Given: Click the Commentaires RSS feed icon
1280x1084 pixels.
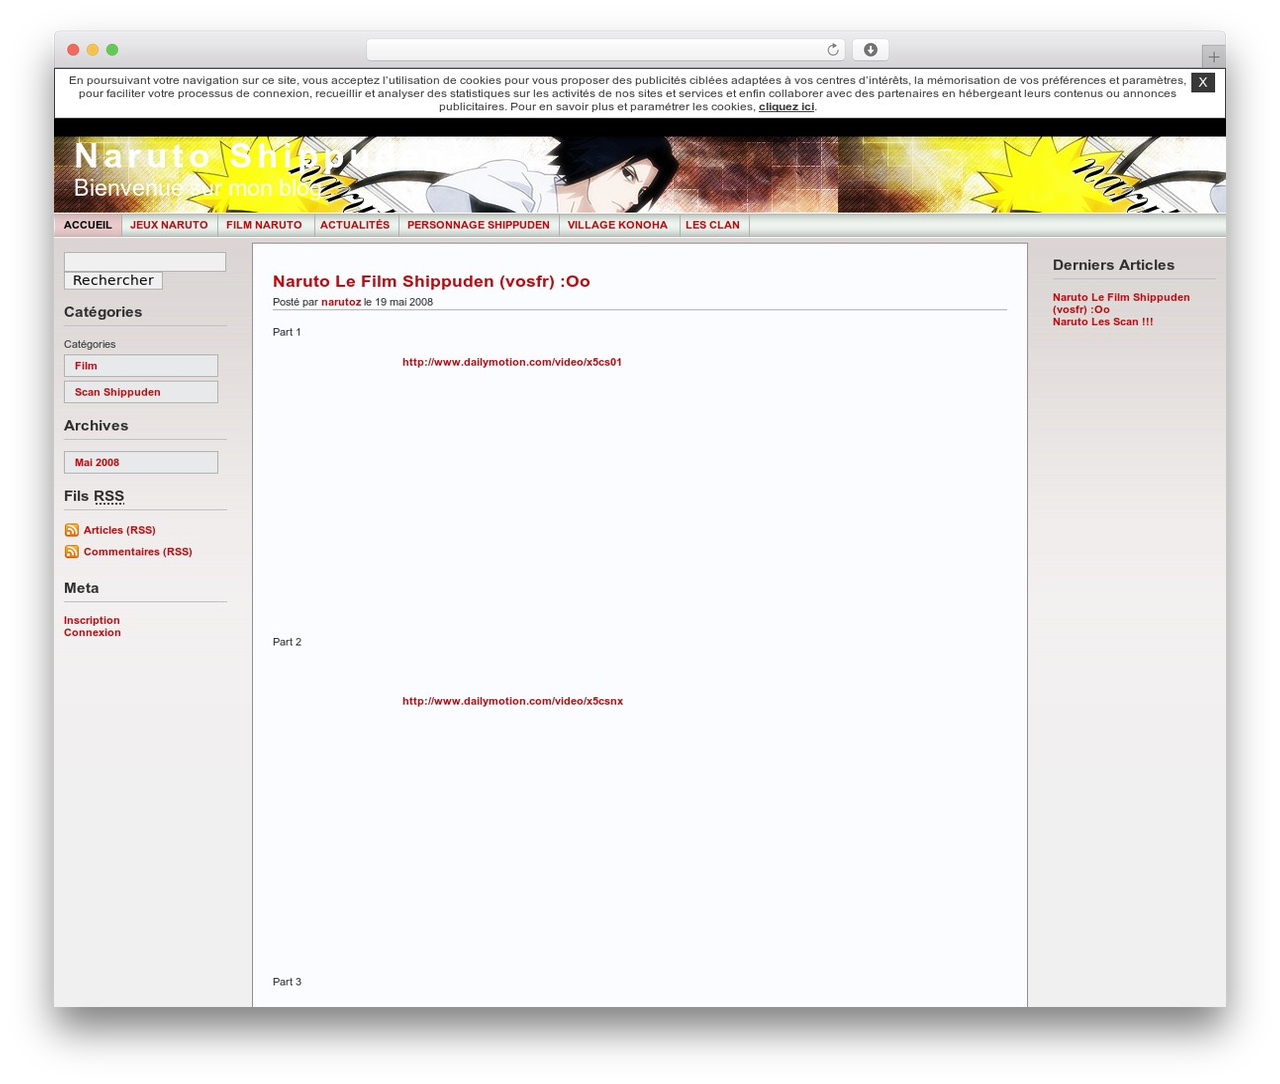Looking at the screenshot, I should (x=72, y=552).
